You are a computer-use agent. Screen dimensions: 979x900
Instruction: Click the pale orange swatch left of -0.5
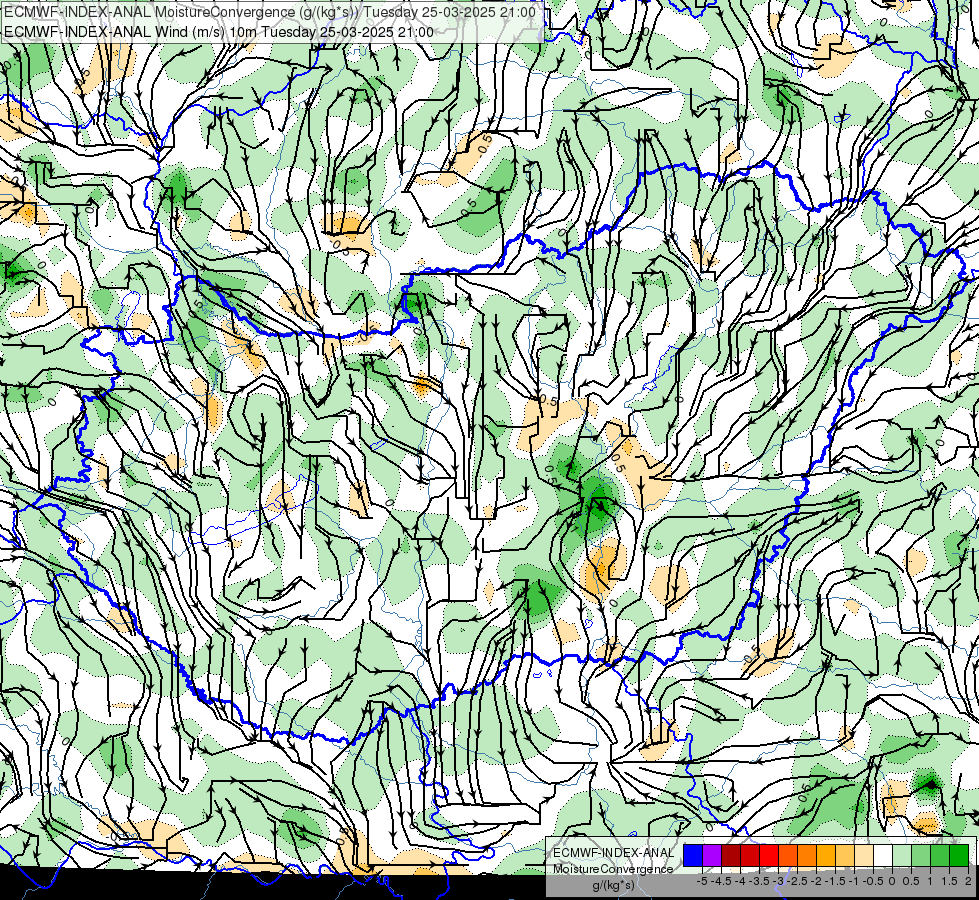coord(864,855)
